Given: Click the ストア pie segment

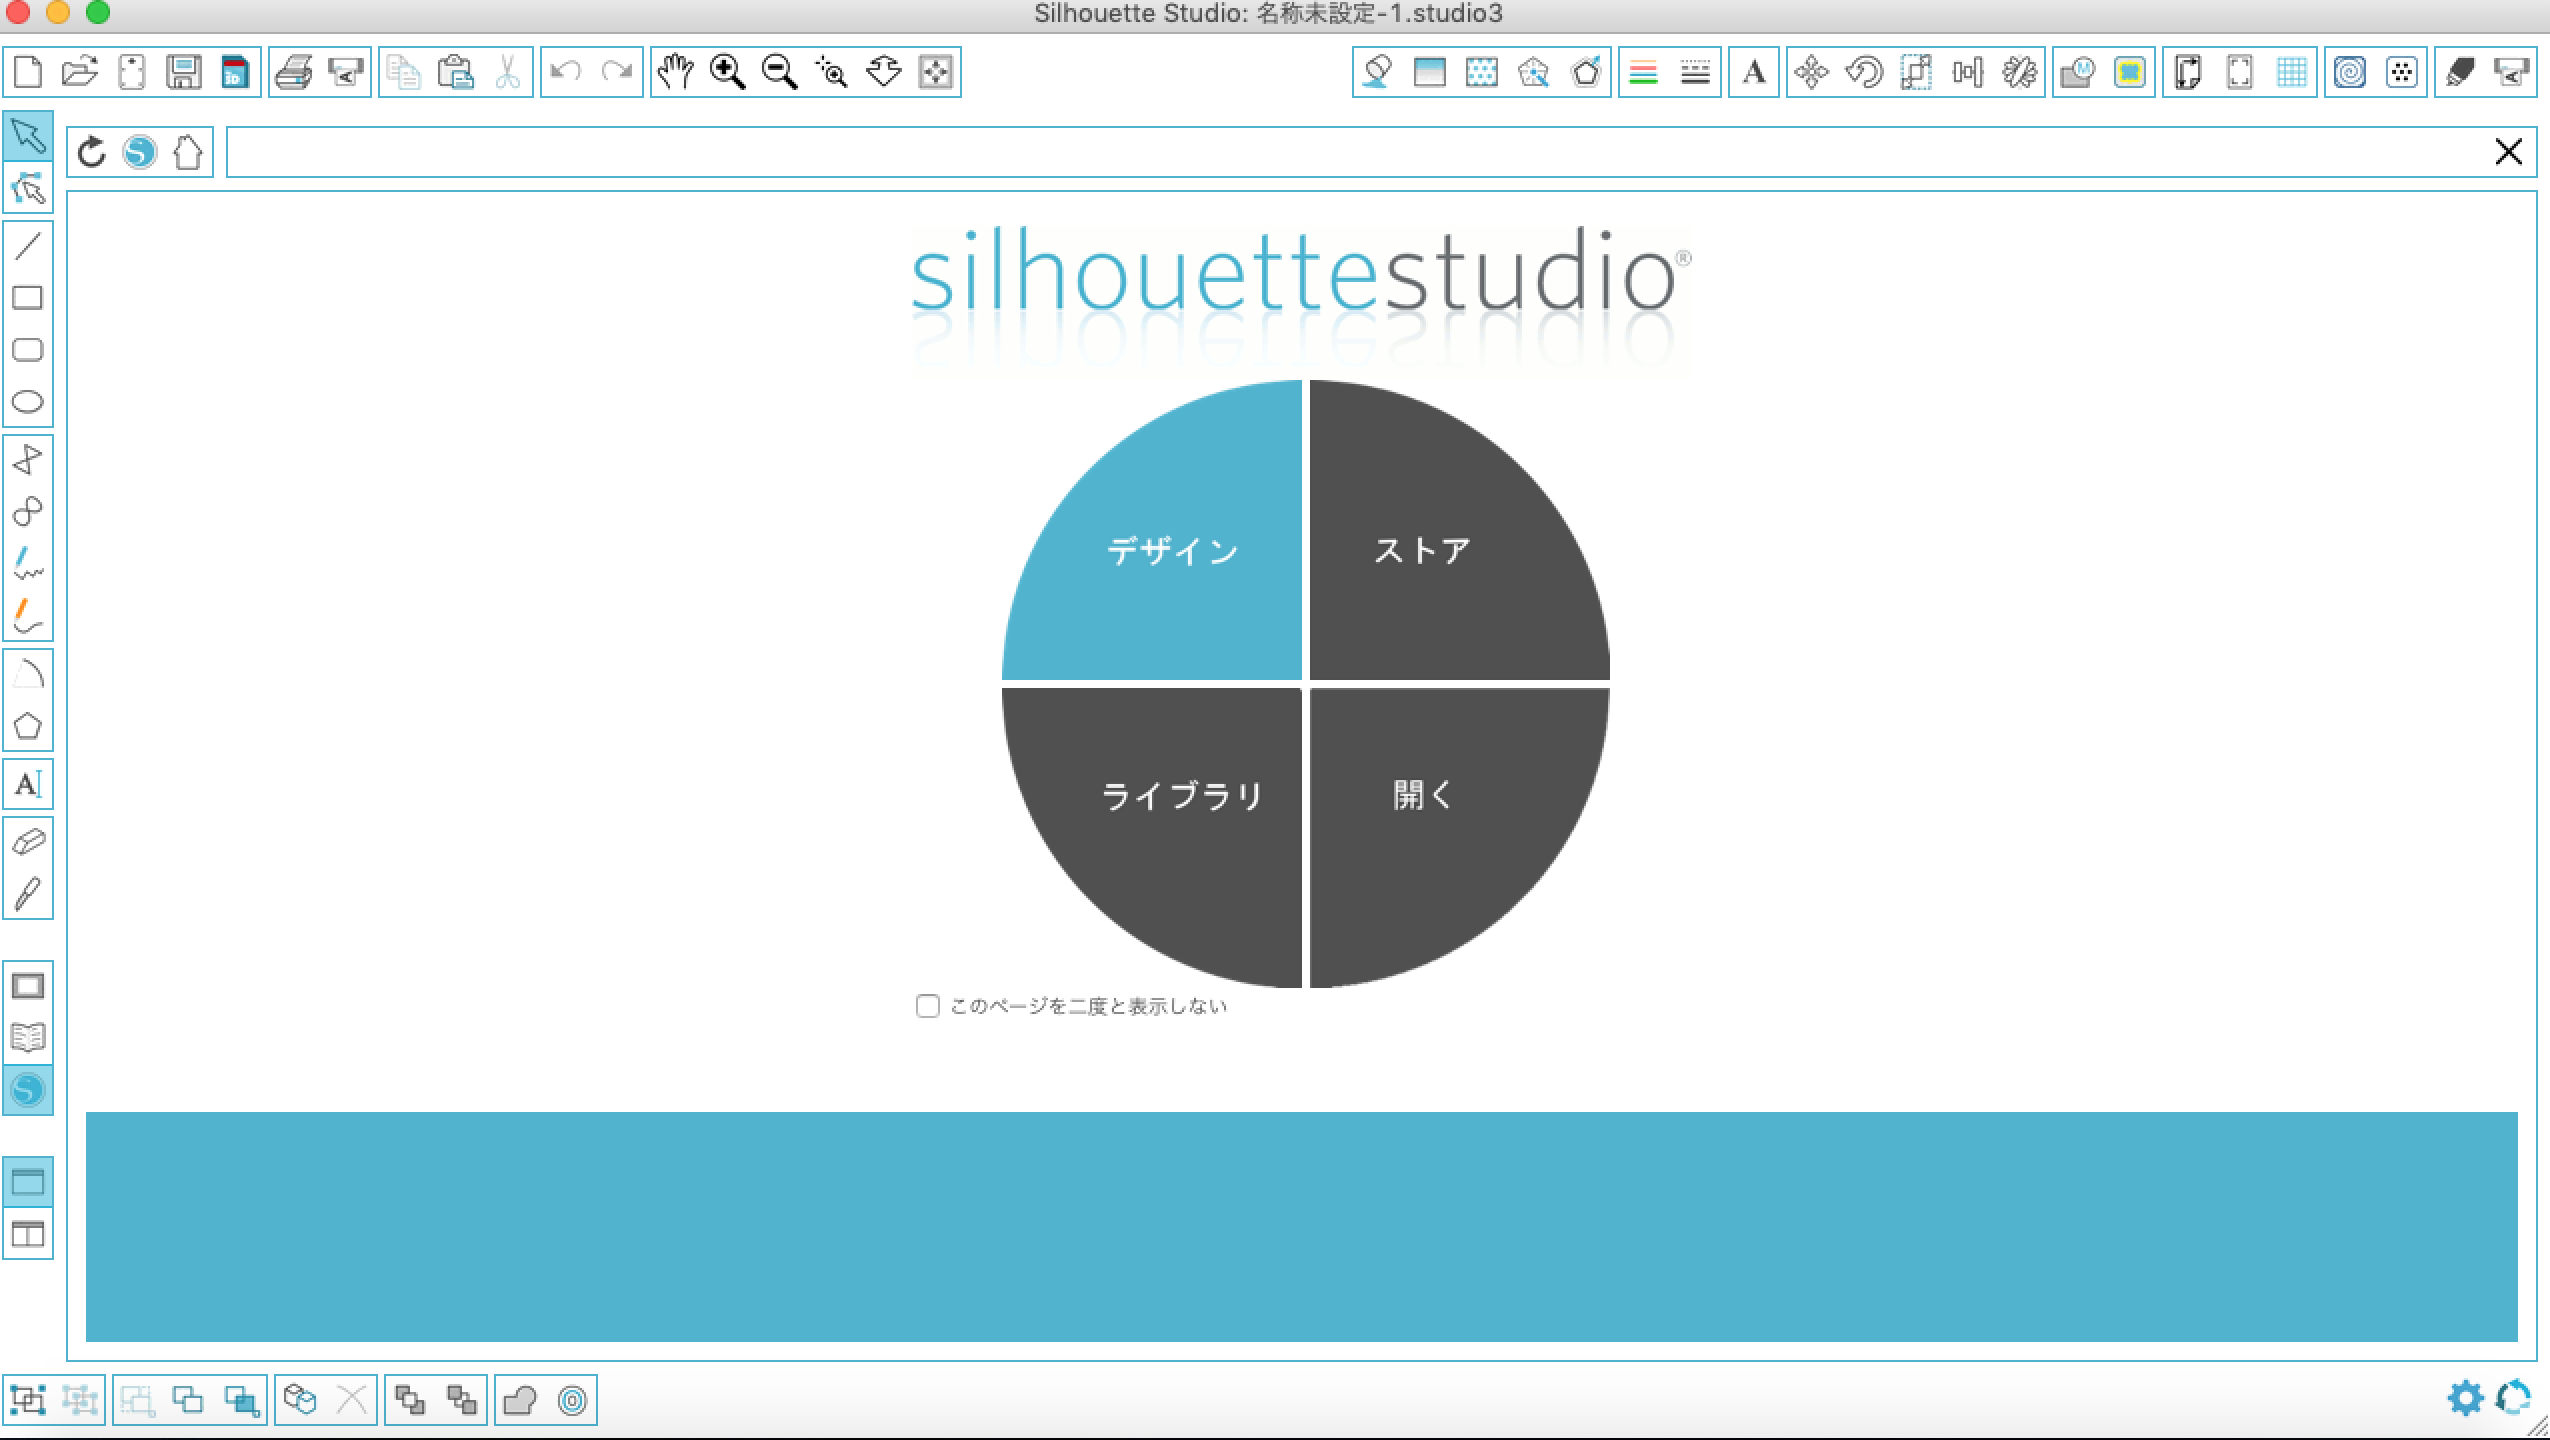Looking at the screenshot, I should coord(1422,552).
